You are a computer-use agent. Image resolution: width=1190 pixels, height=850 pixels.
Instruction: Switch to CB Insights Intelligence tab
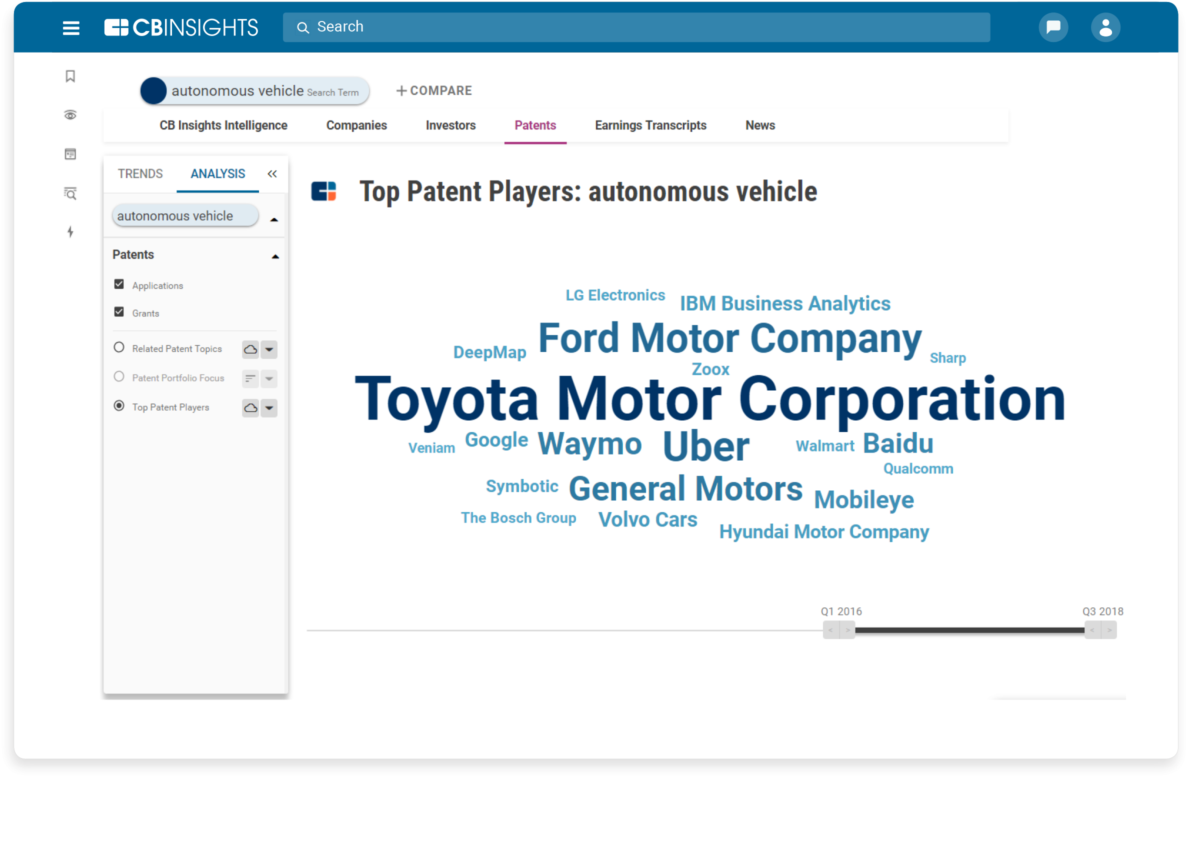(223, 125)
